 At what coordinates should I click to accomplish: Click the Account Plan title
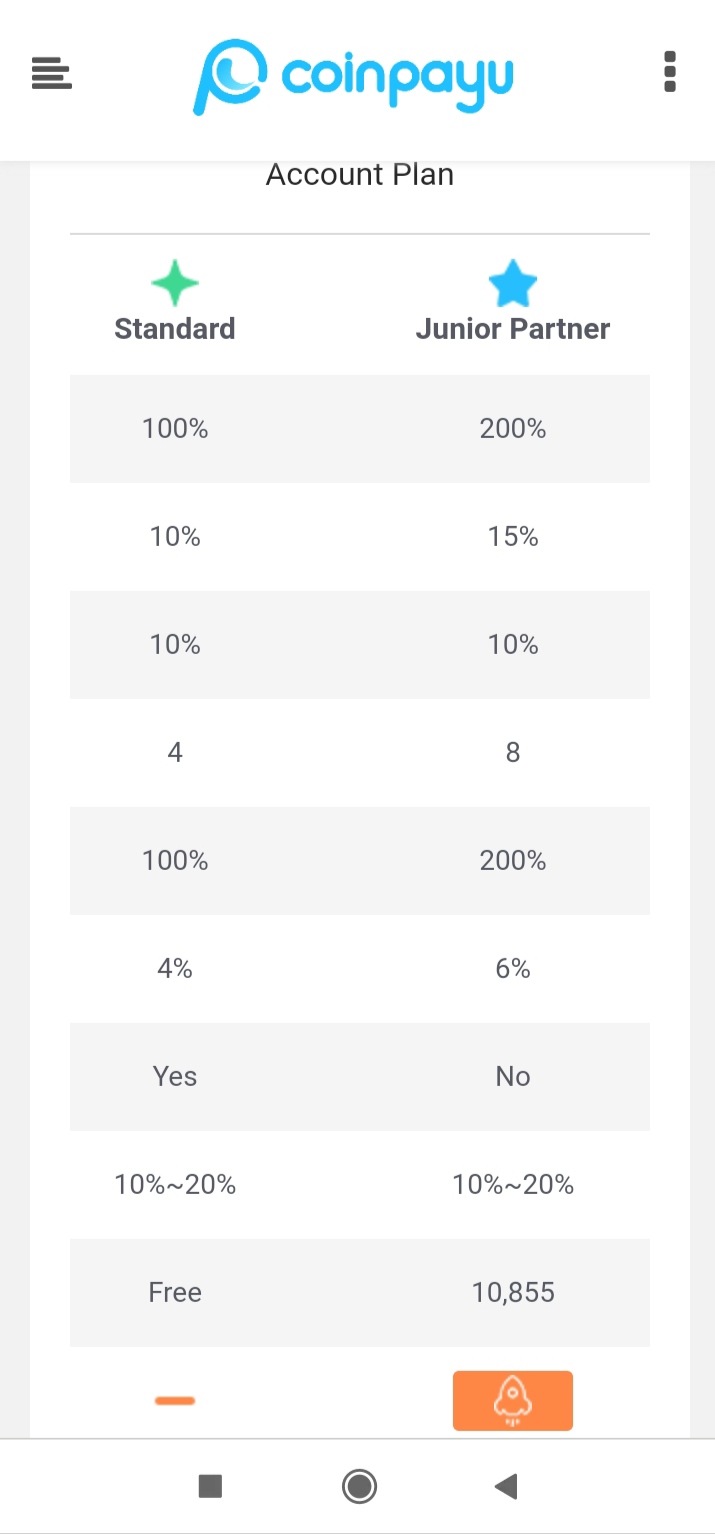click(360, 175)
